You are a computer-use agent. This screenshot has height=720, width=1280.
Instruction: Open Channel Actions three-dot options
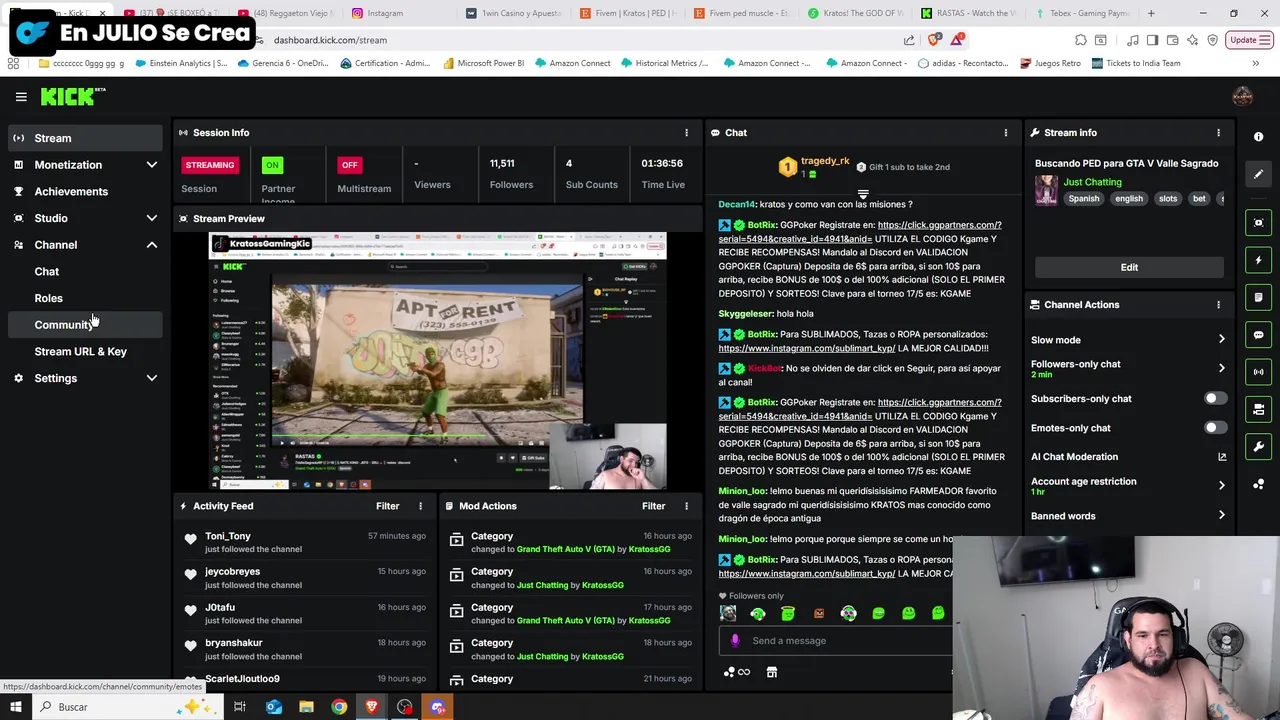tap(1218, 304)
